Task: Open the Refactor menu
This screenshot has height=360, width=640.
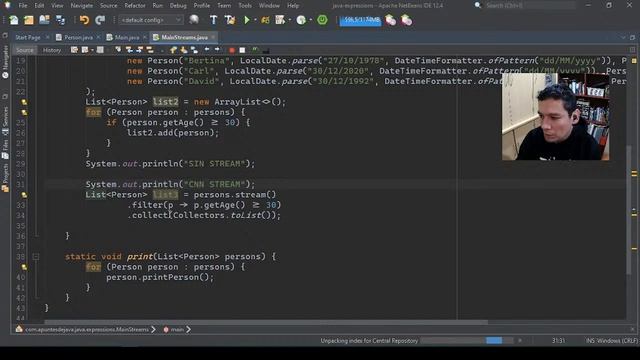Action: tap(135, 6)
